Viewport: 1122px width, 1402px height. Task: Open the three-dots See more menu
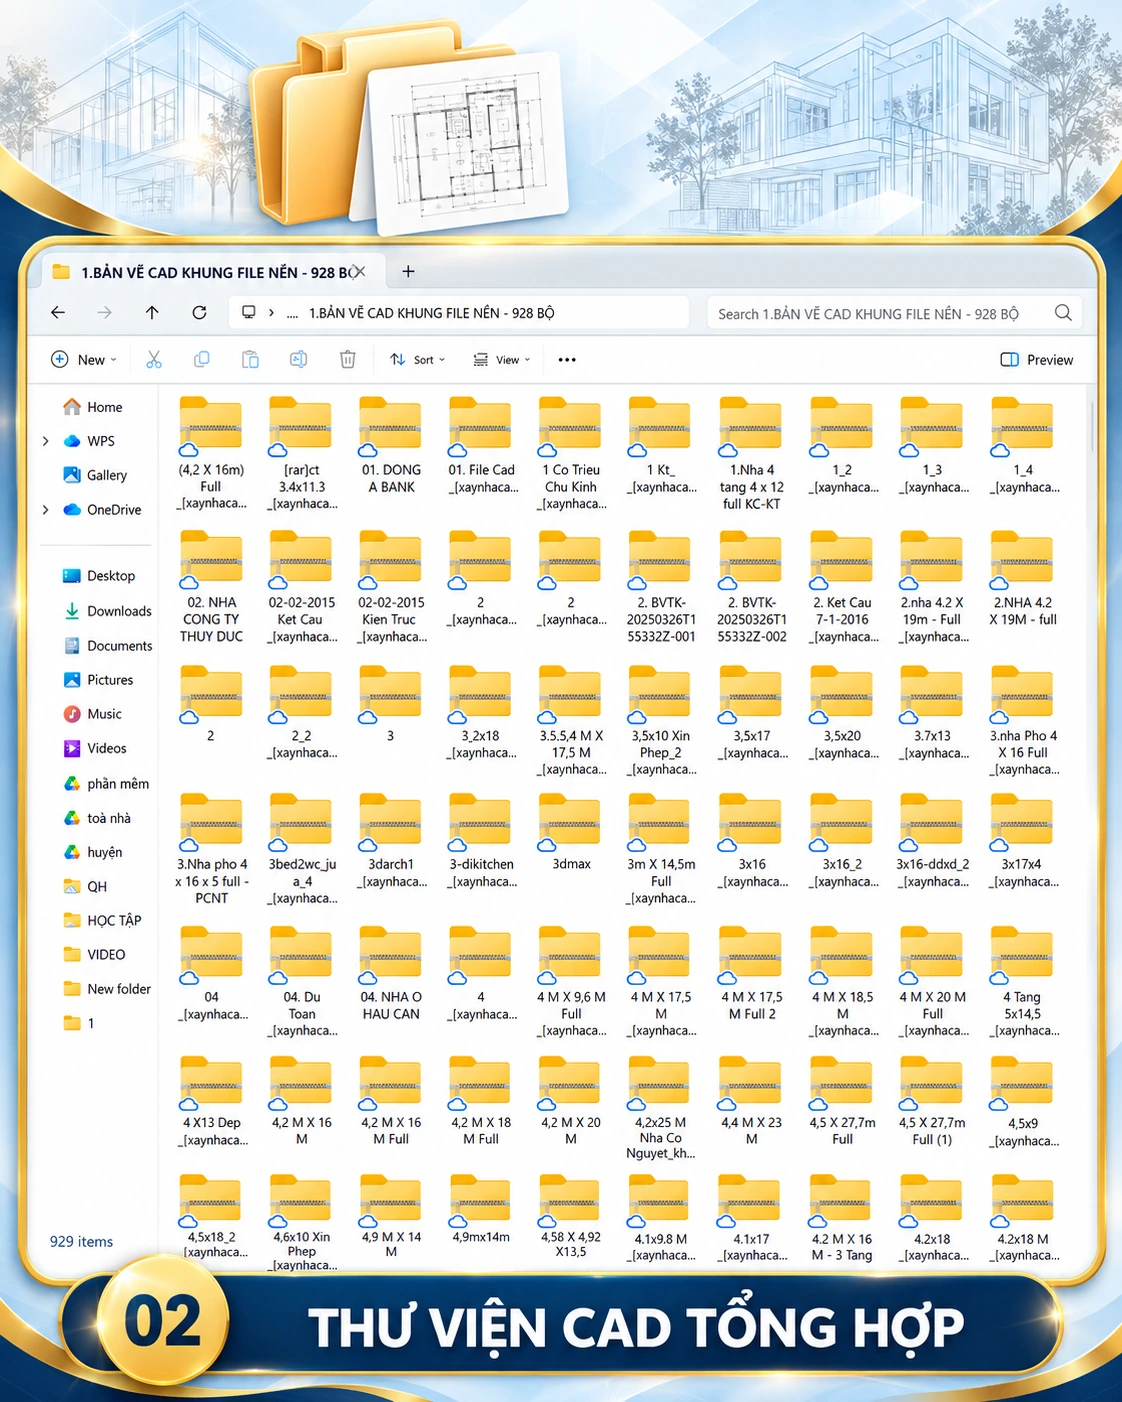(x=567, y=360)
